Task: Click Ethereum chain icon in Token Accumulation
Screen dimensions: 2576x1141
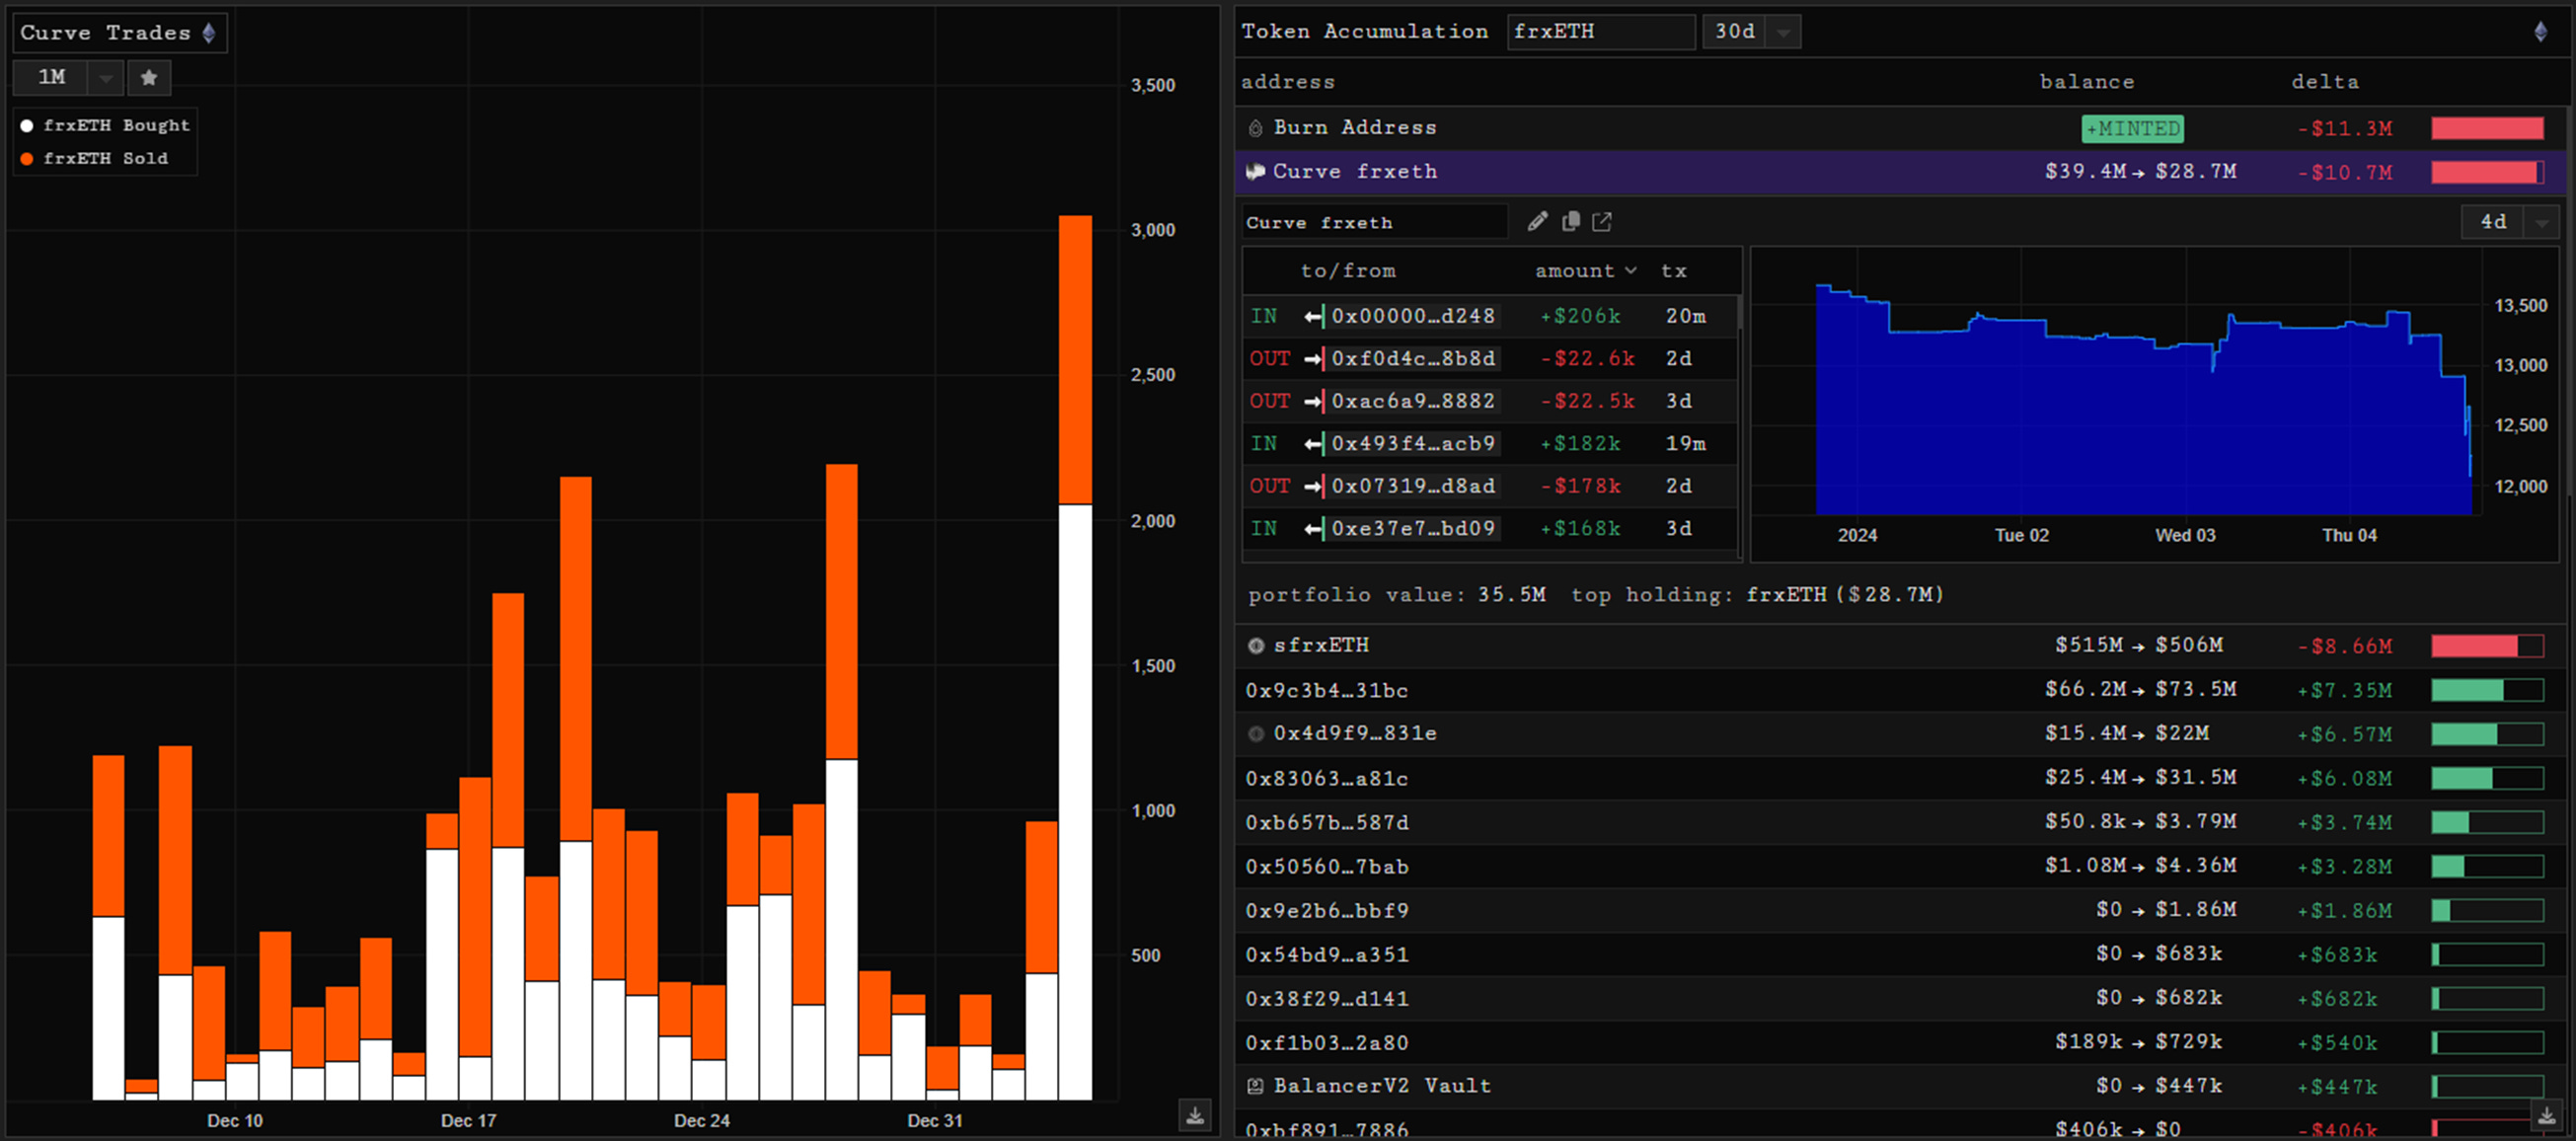Action: [x=2540, y=31]
